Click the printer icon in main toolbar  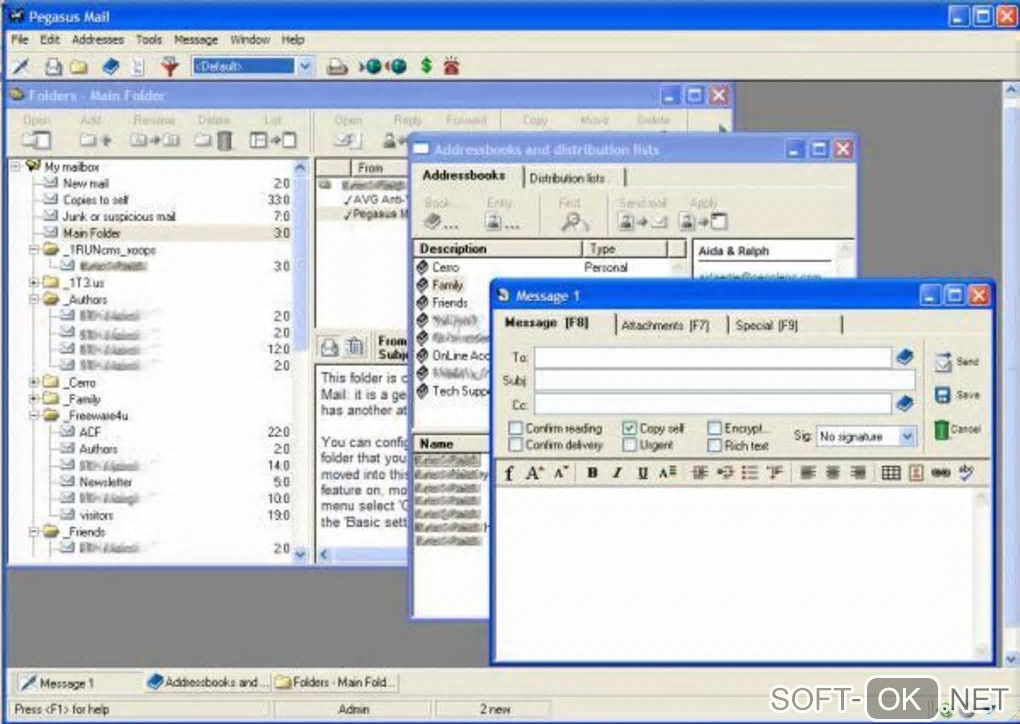pyautogui.click(x=336, y=66)
